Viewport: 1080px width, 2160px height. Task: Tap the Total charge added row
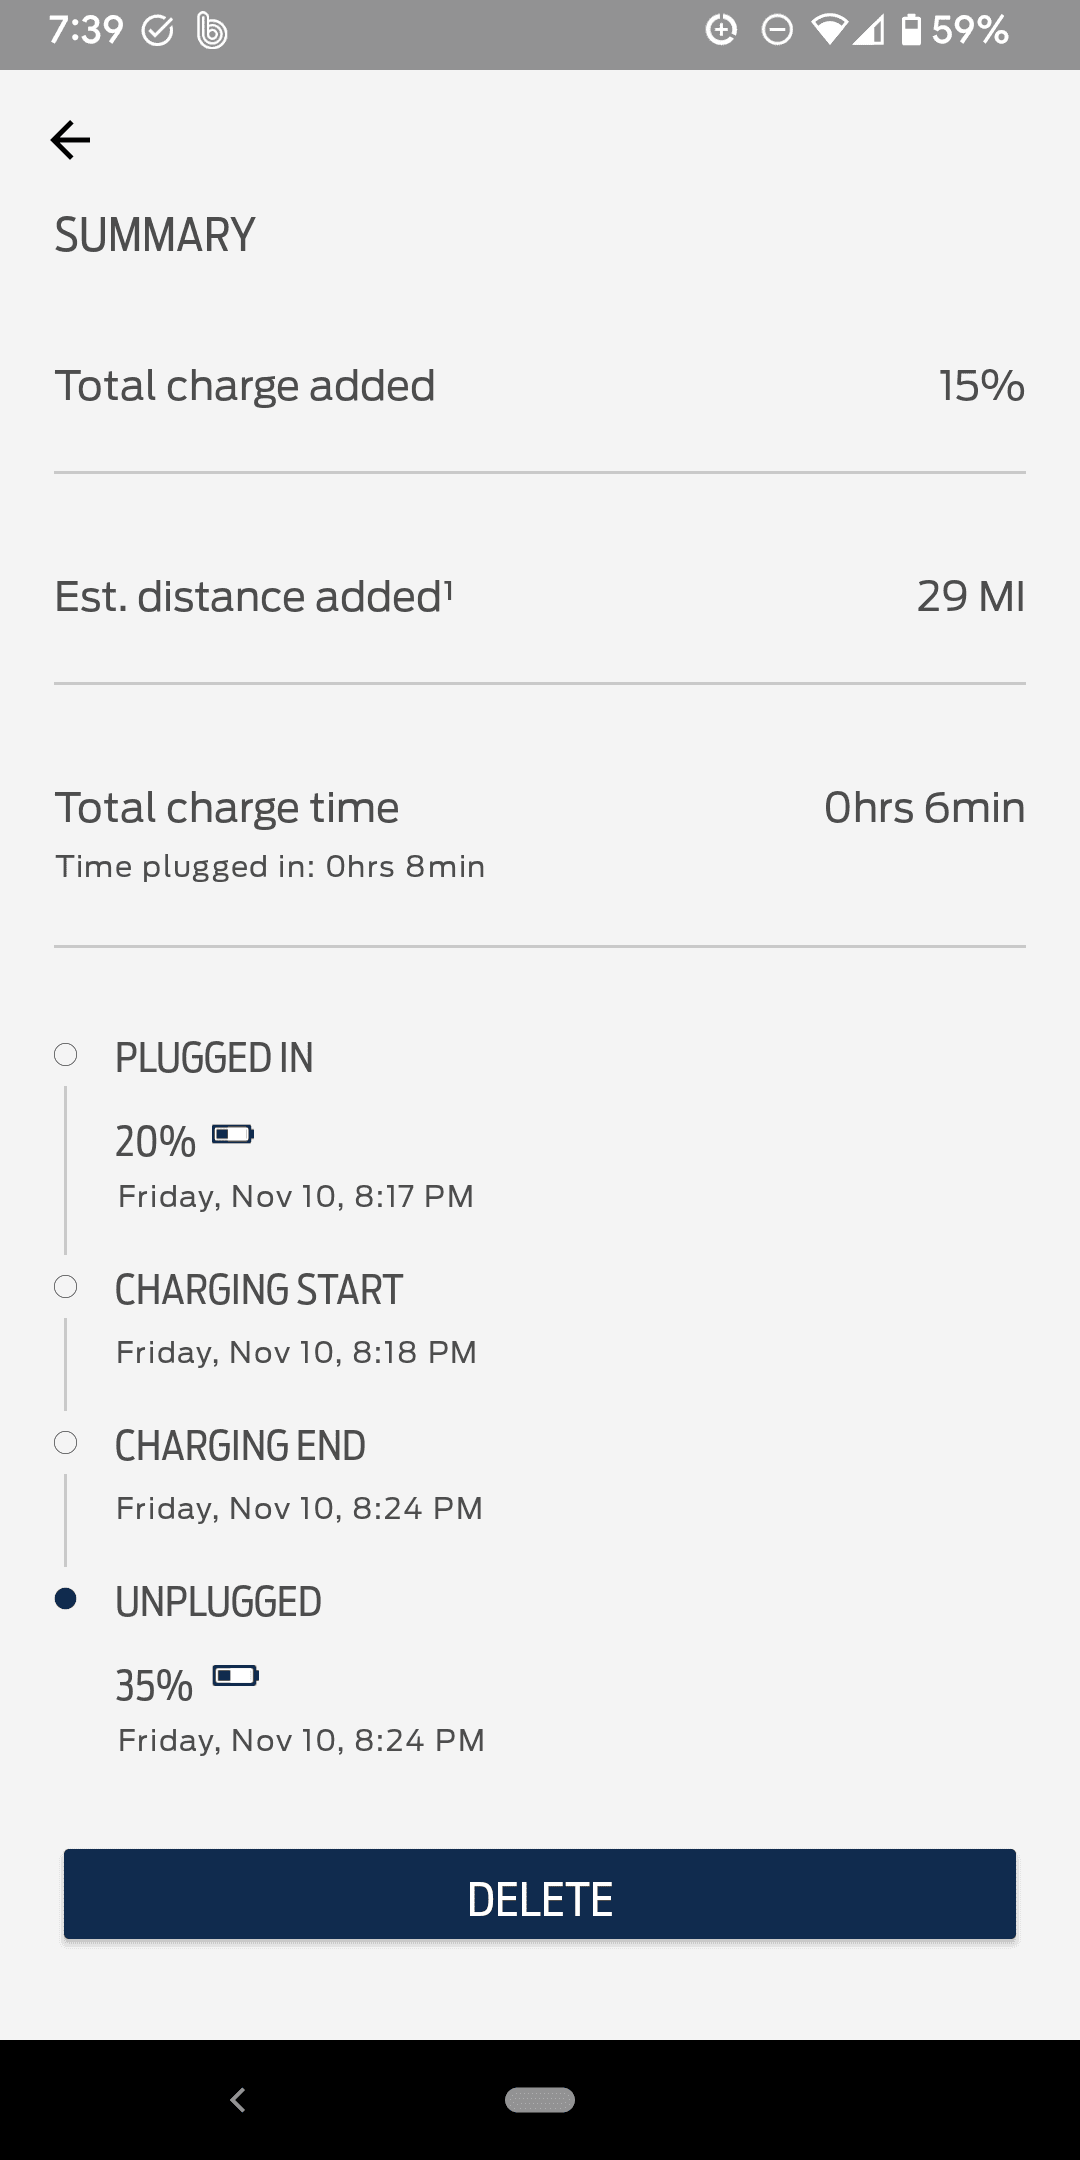[x=540, y=386]
